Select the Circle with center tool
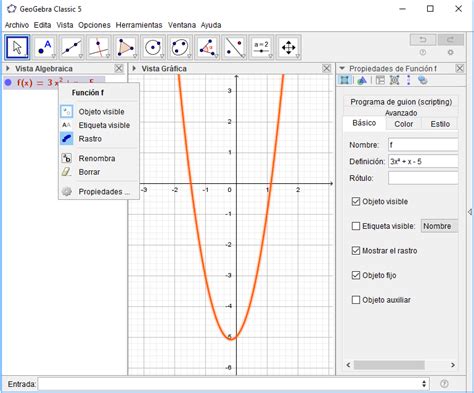Image resolution: width=474 pixels, height=393 pixels. coord(153,47)
